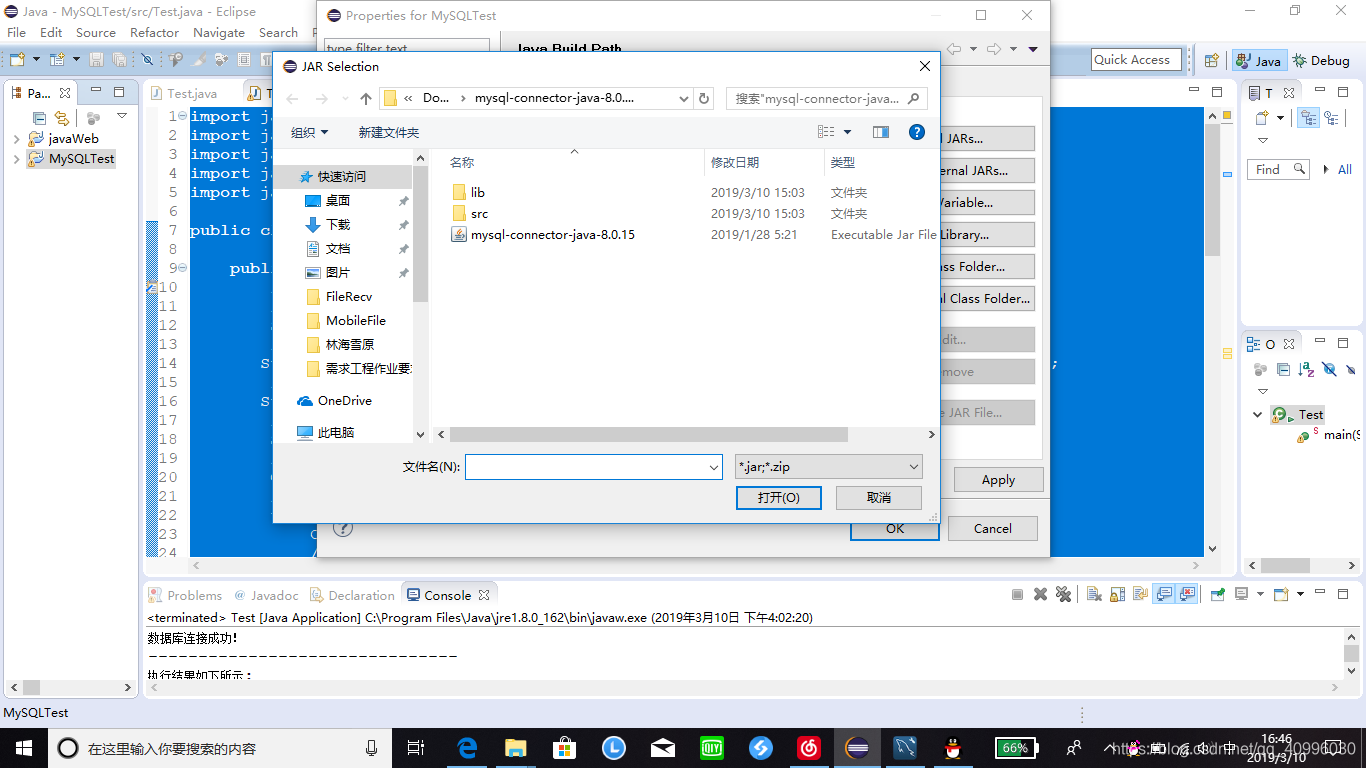Click the up-folder arrow in JAR Selection

tap(366, 98)
